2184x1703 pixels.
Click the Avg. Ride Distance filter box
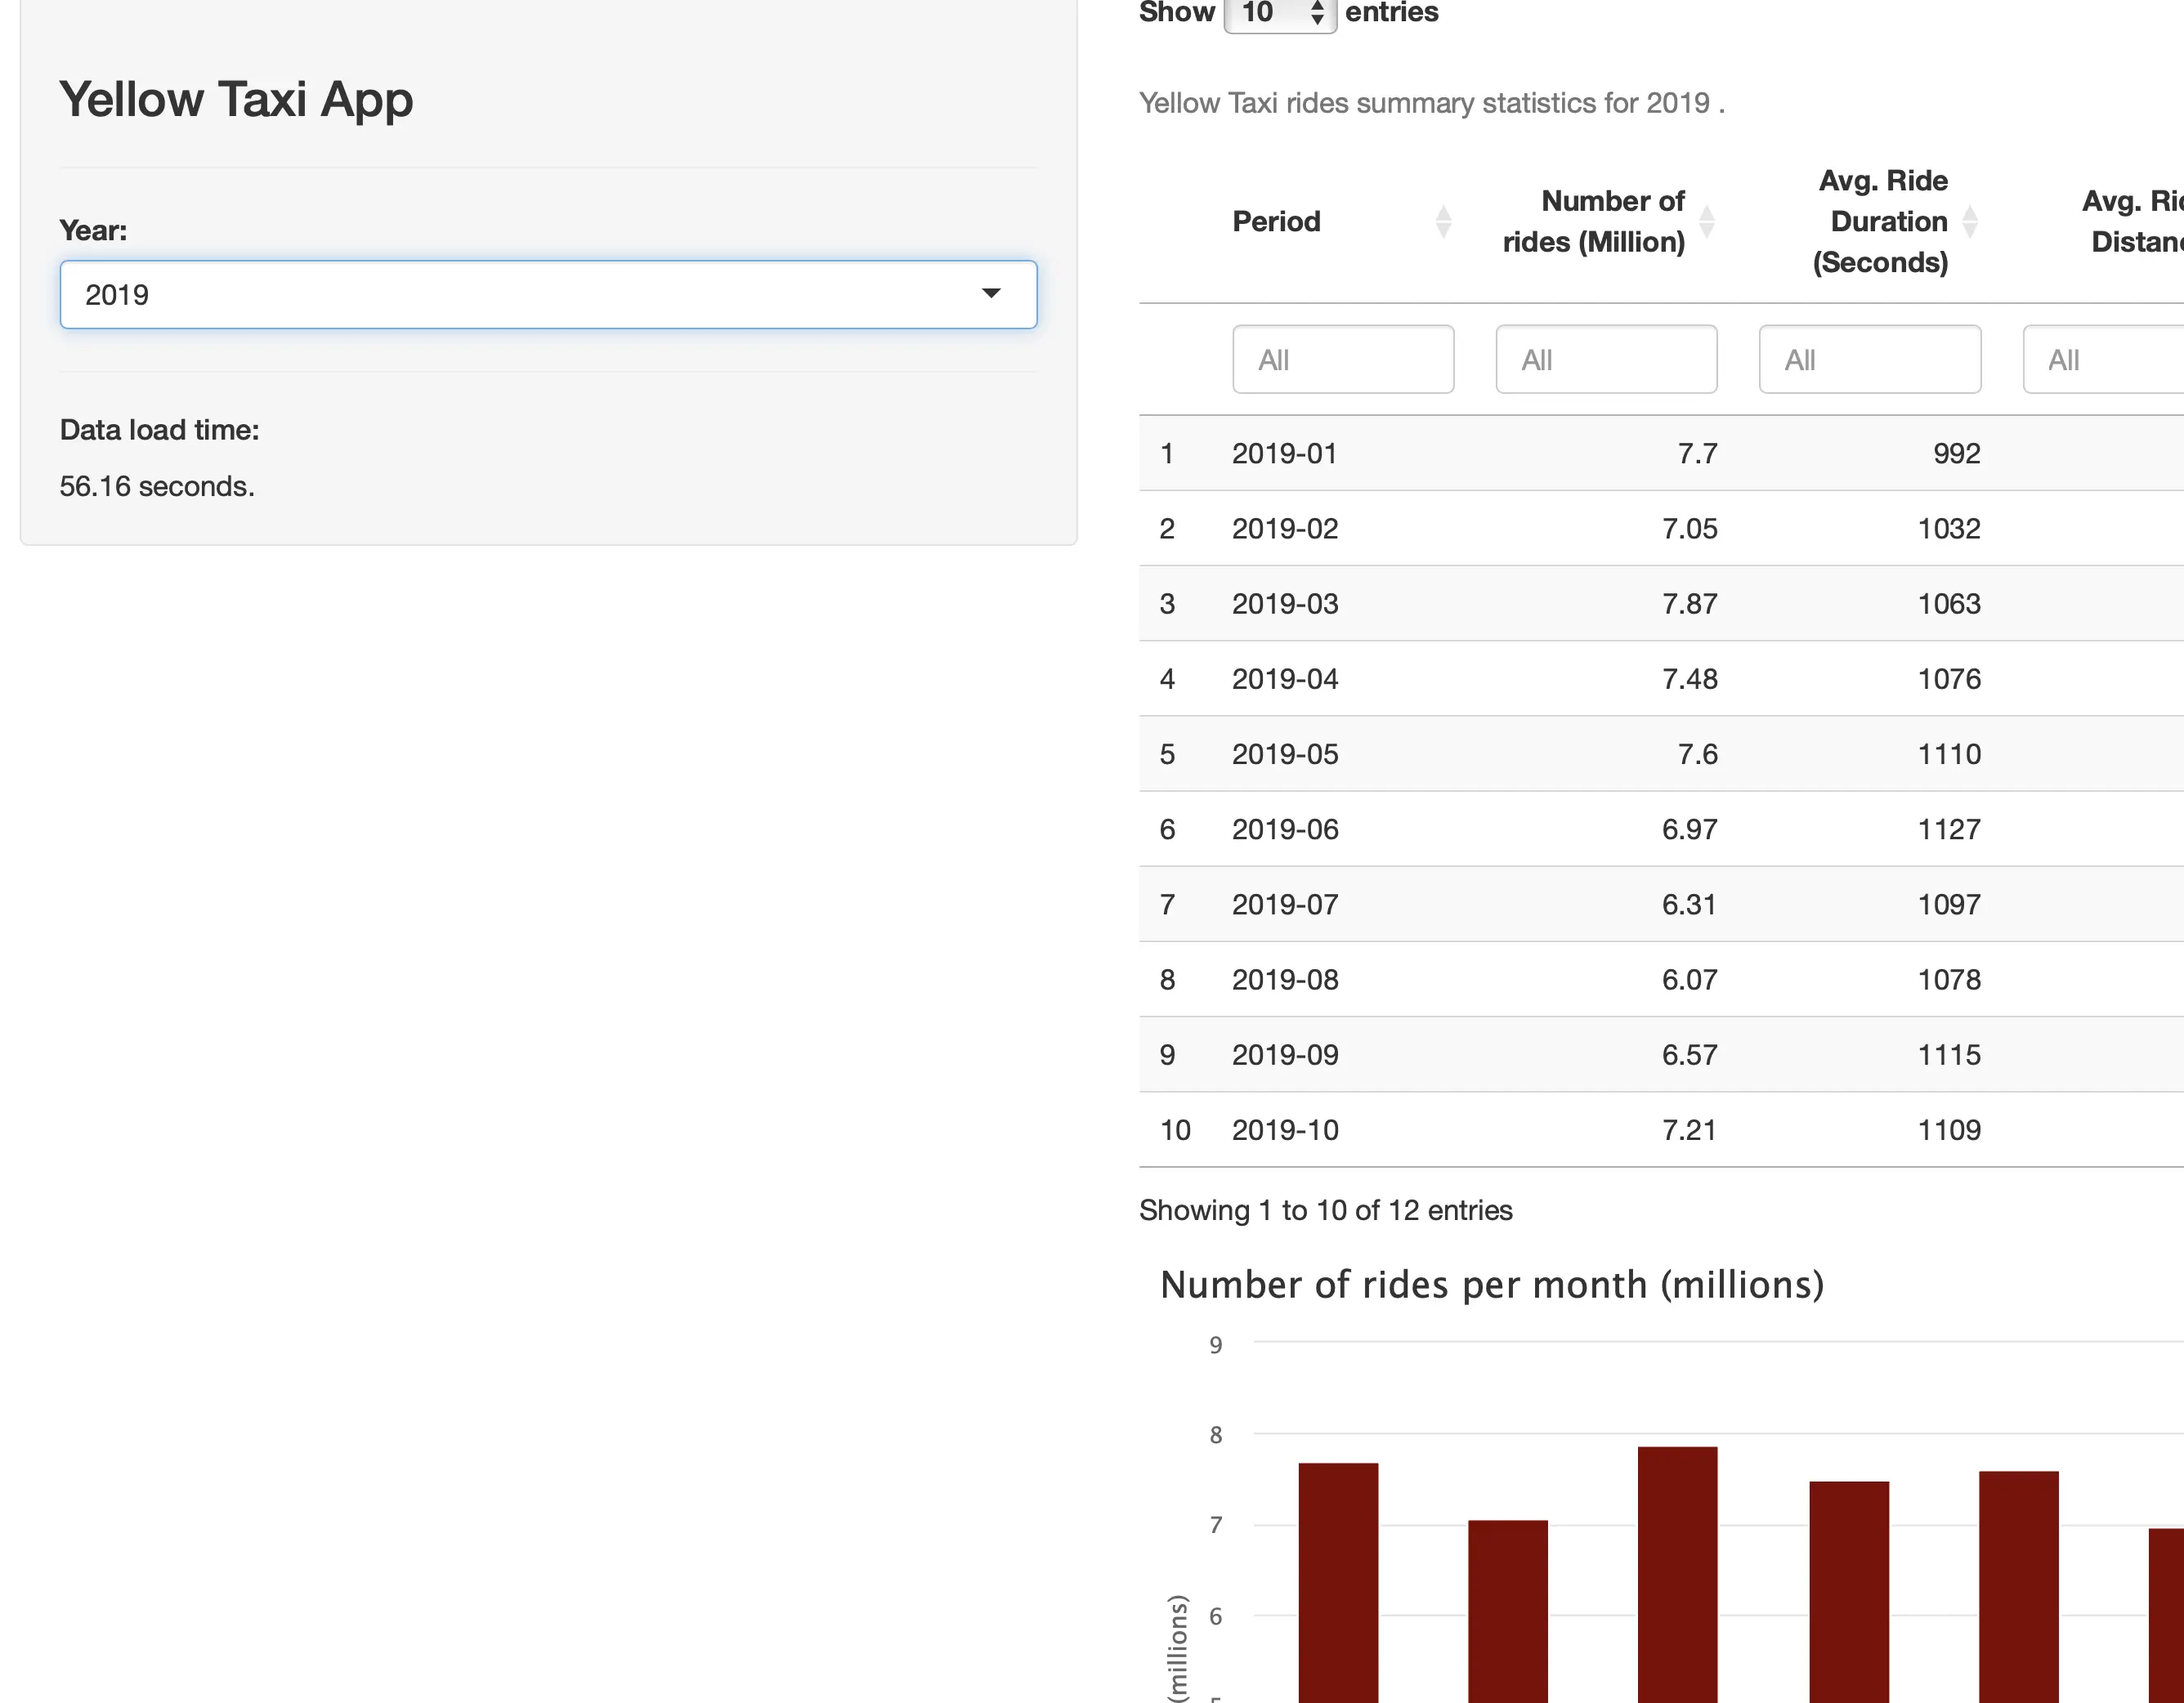click(2103, 359)
